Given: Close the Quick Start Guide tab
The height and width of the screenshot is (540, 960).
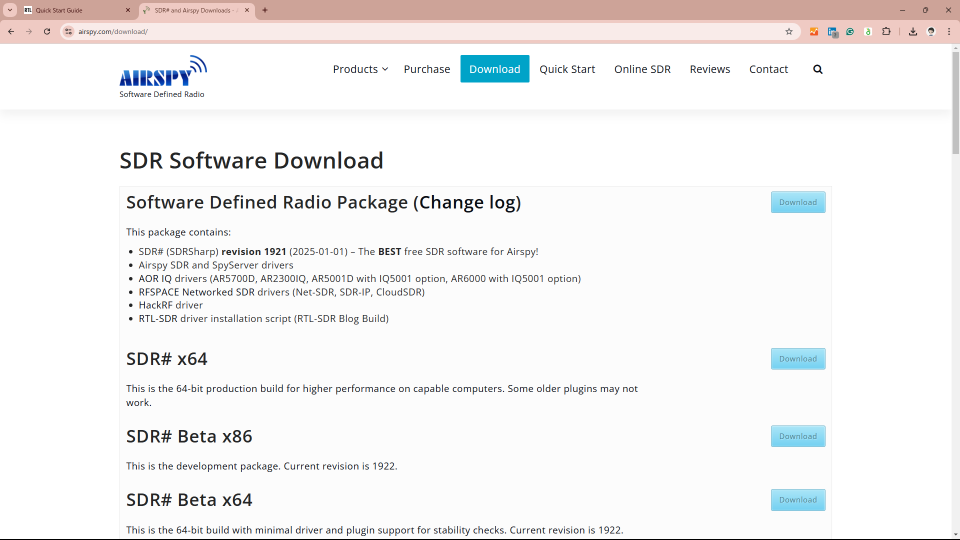Looking at the screenshot, I should tap(127, 10).
